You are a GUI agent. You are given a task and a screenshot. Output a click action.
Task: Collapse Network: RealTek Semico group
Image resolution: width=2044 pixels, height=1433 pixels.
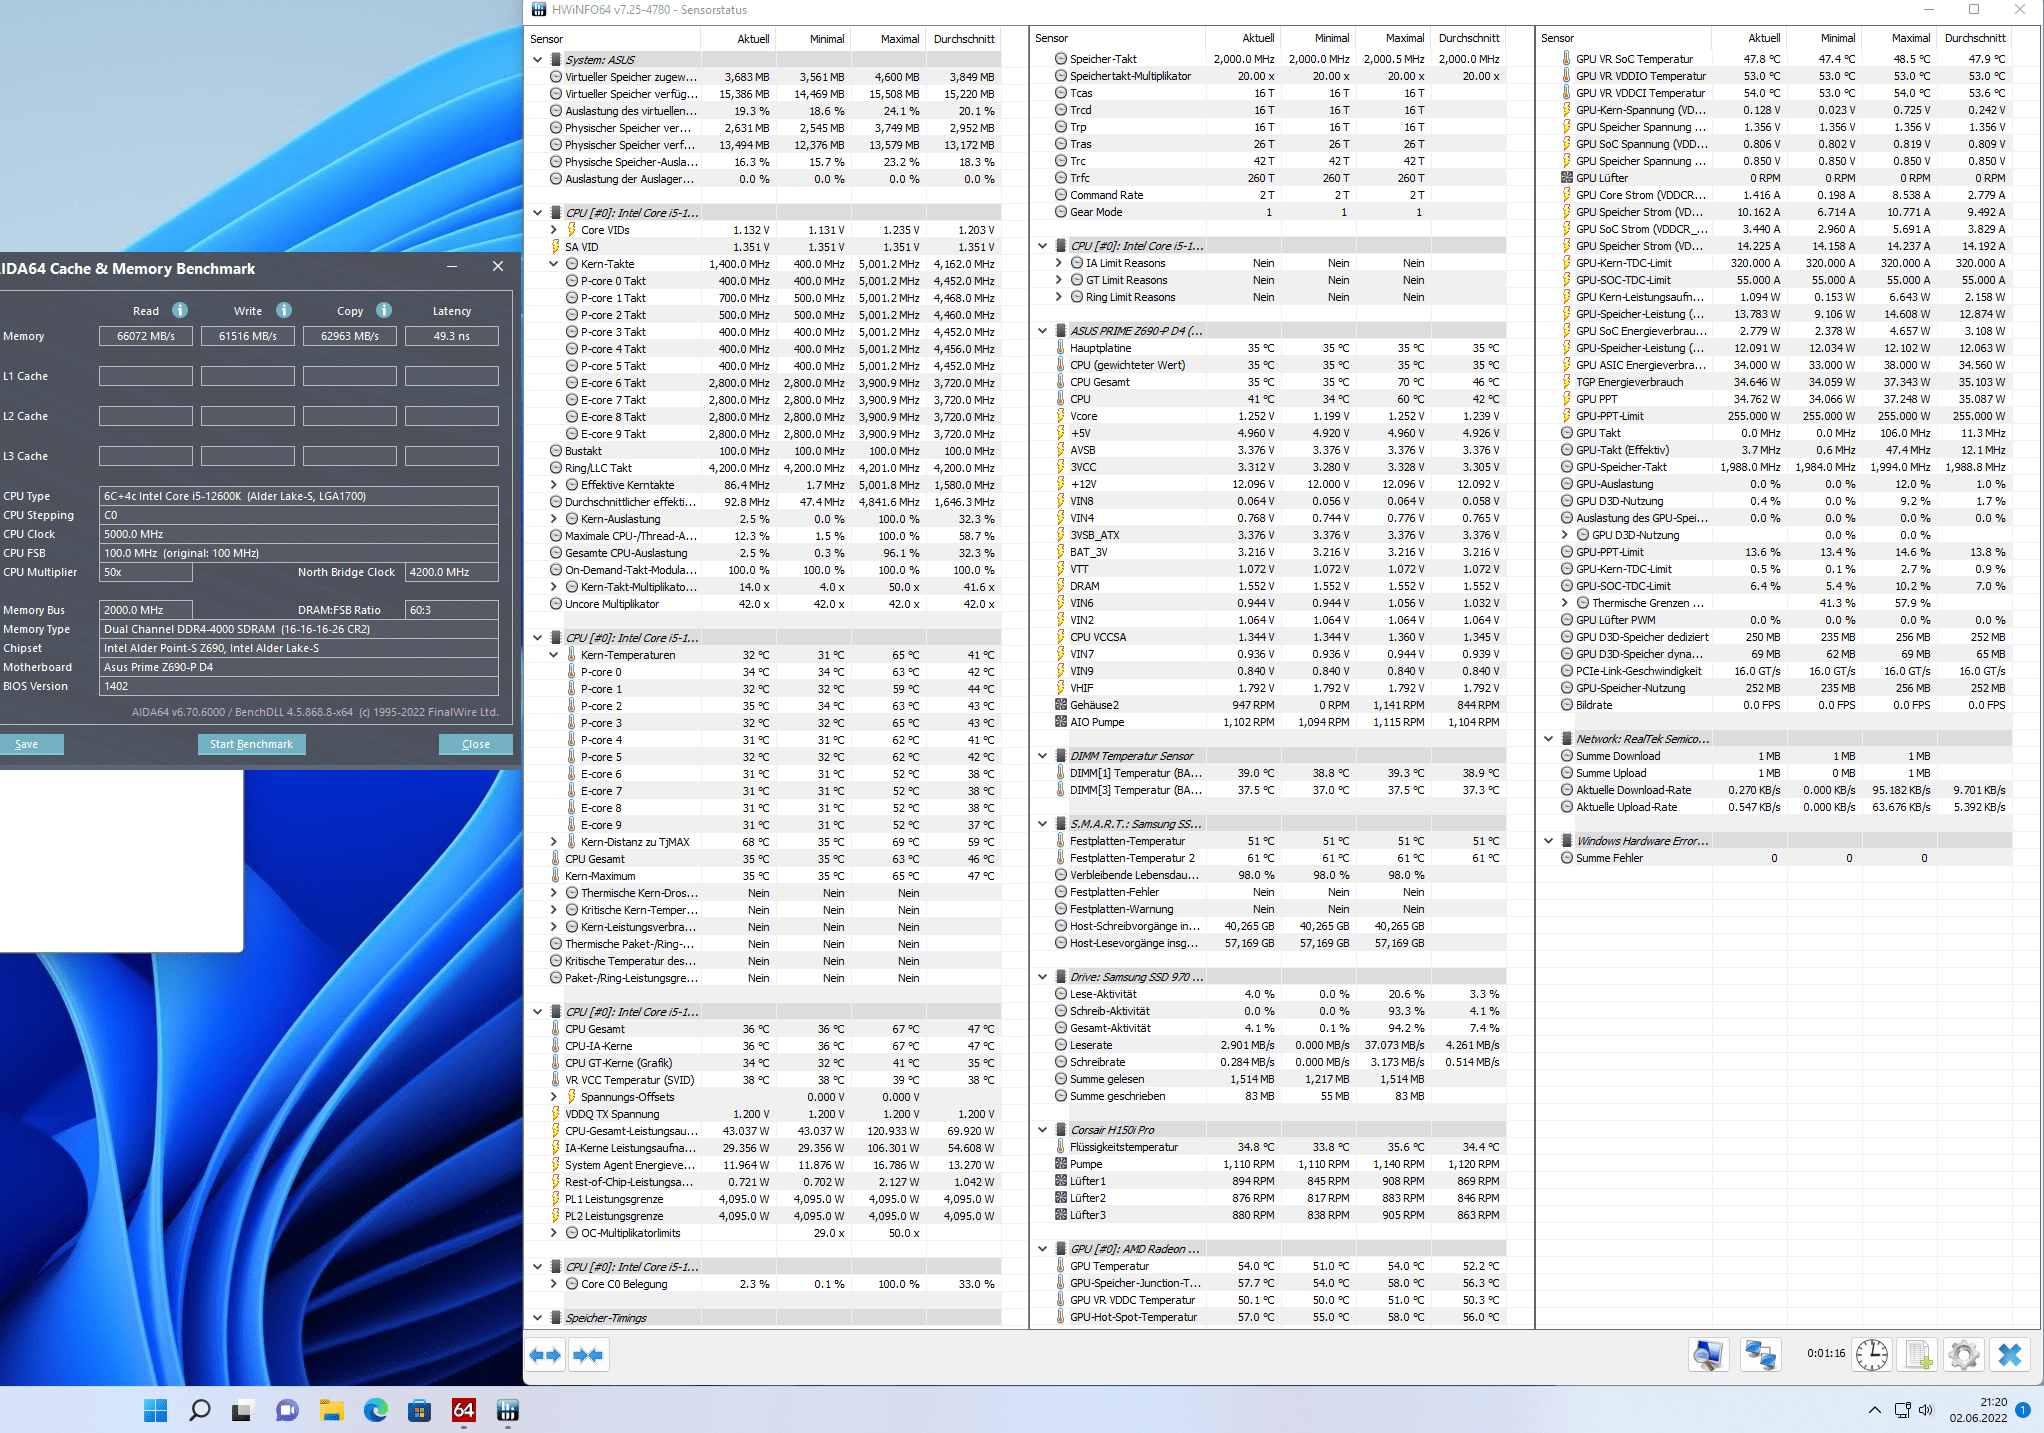click(x=1549, y=739)
